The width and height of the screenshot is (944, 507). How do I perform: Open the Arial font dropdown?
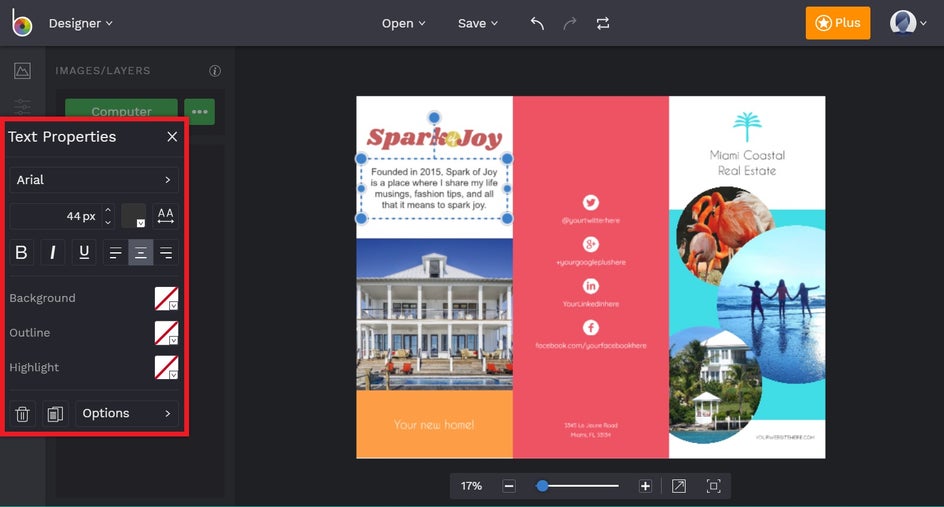pyautogui.click(x=94, y=180)
